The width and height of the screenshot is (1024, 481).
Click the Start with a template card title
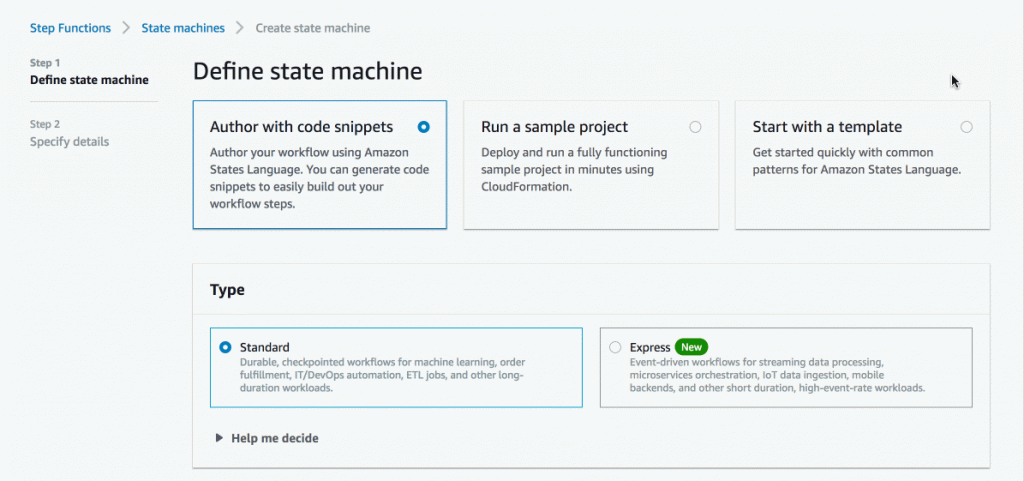827,127
